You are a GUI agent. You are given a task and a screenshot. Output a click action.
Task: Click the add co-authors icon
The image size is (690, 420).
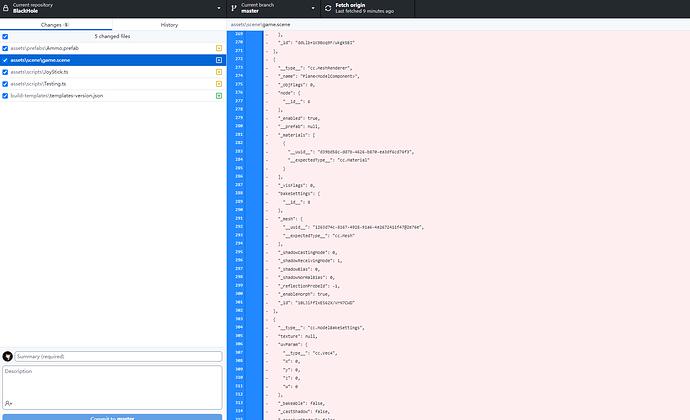click(x=8, y=403)
